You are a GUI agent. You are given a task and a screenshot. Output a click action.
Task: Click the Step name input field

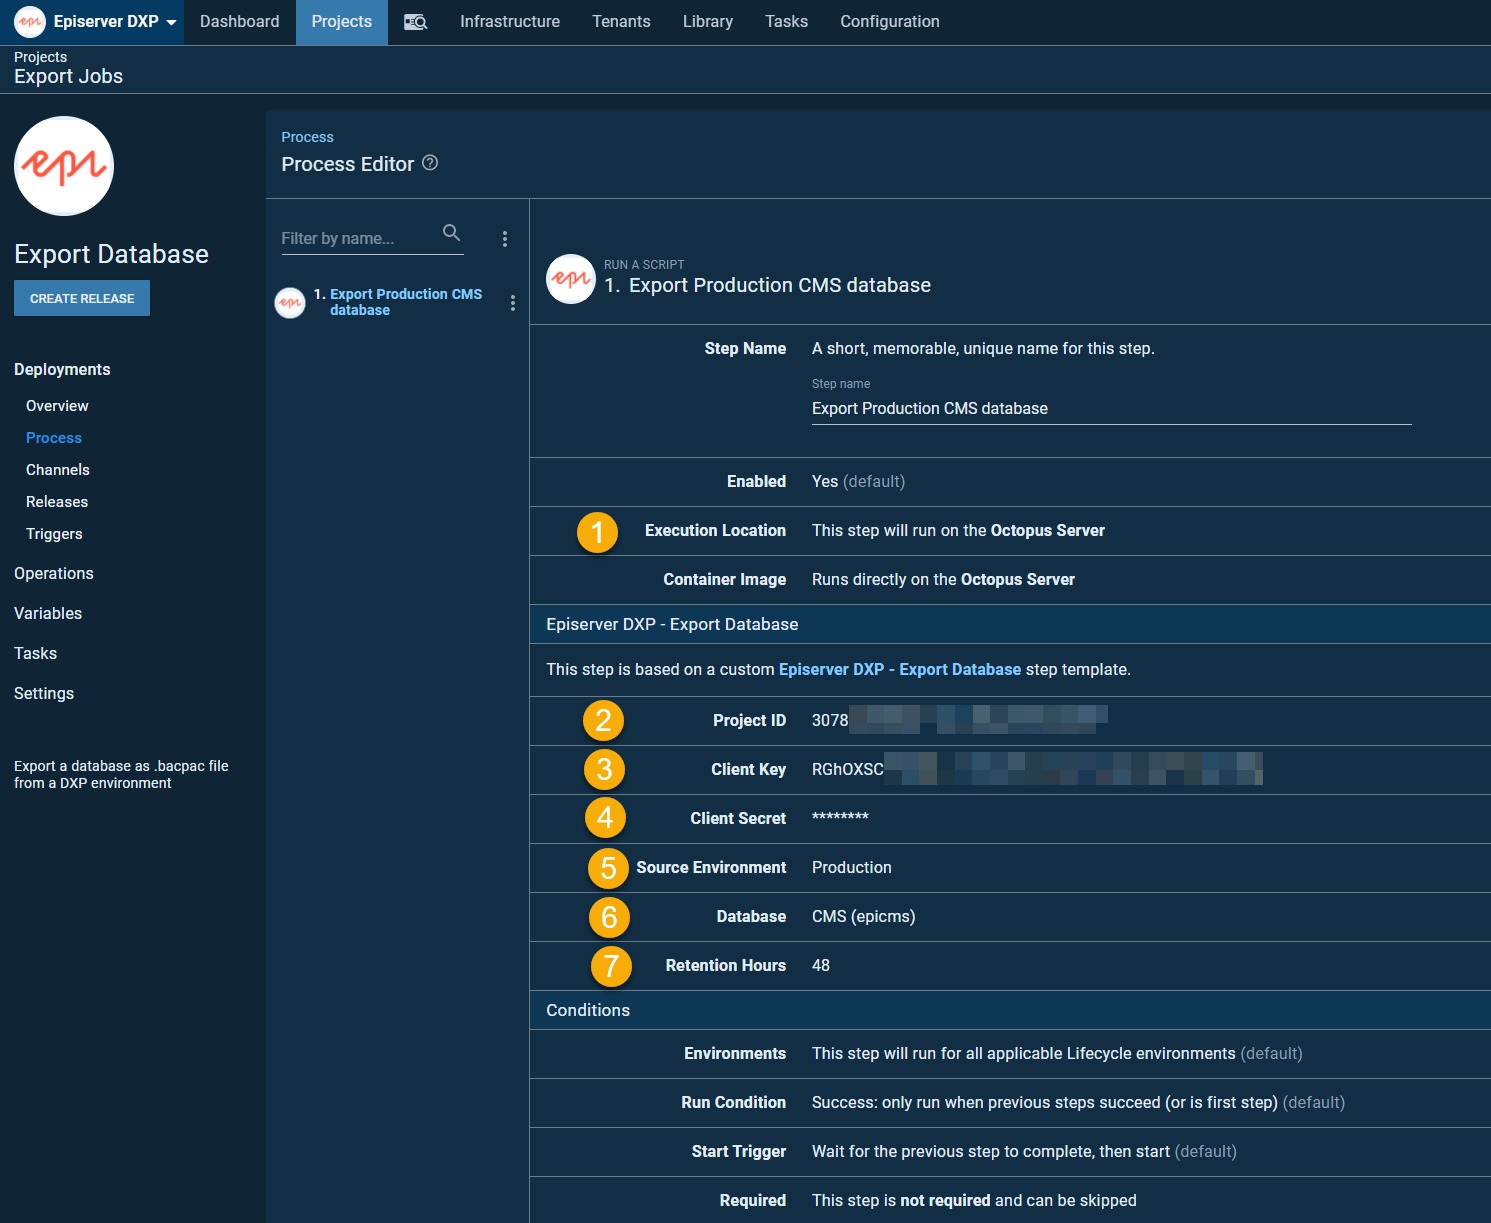(1110, 409)
